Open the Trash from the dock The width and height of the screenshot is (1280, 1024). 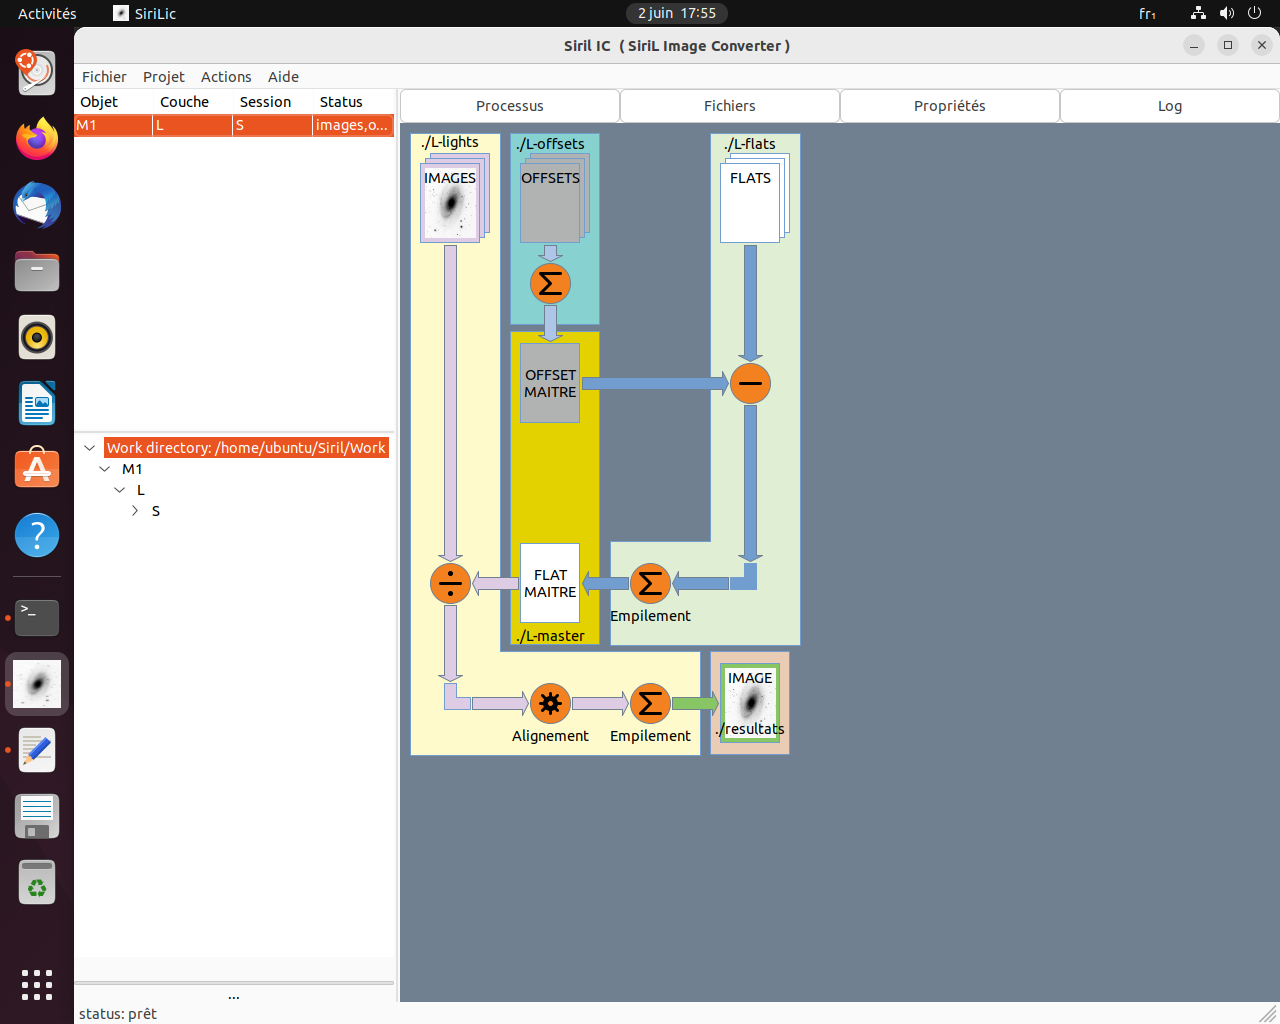(x=37, y=882)
